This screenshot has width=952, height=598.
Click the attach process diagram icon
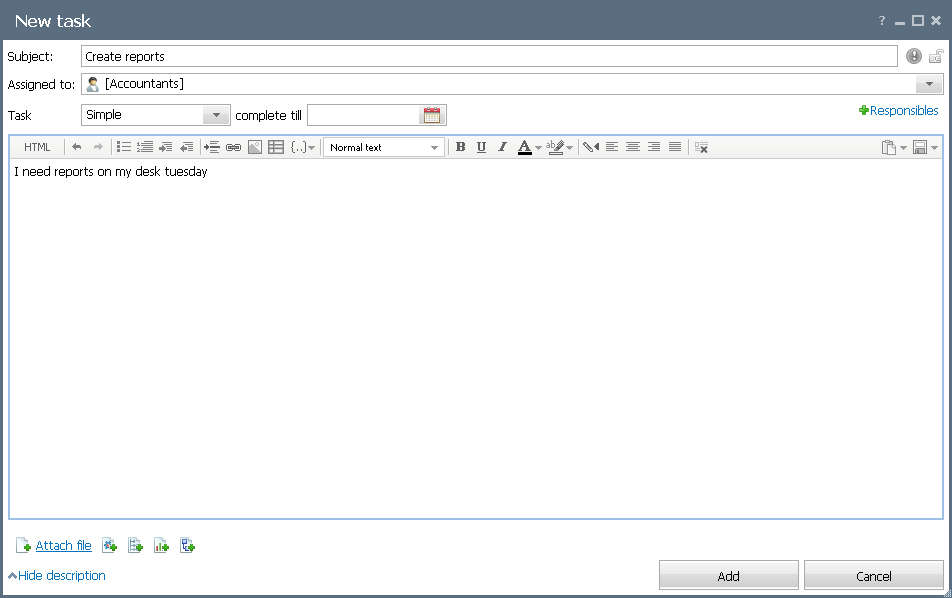[x=187, y=546]
